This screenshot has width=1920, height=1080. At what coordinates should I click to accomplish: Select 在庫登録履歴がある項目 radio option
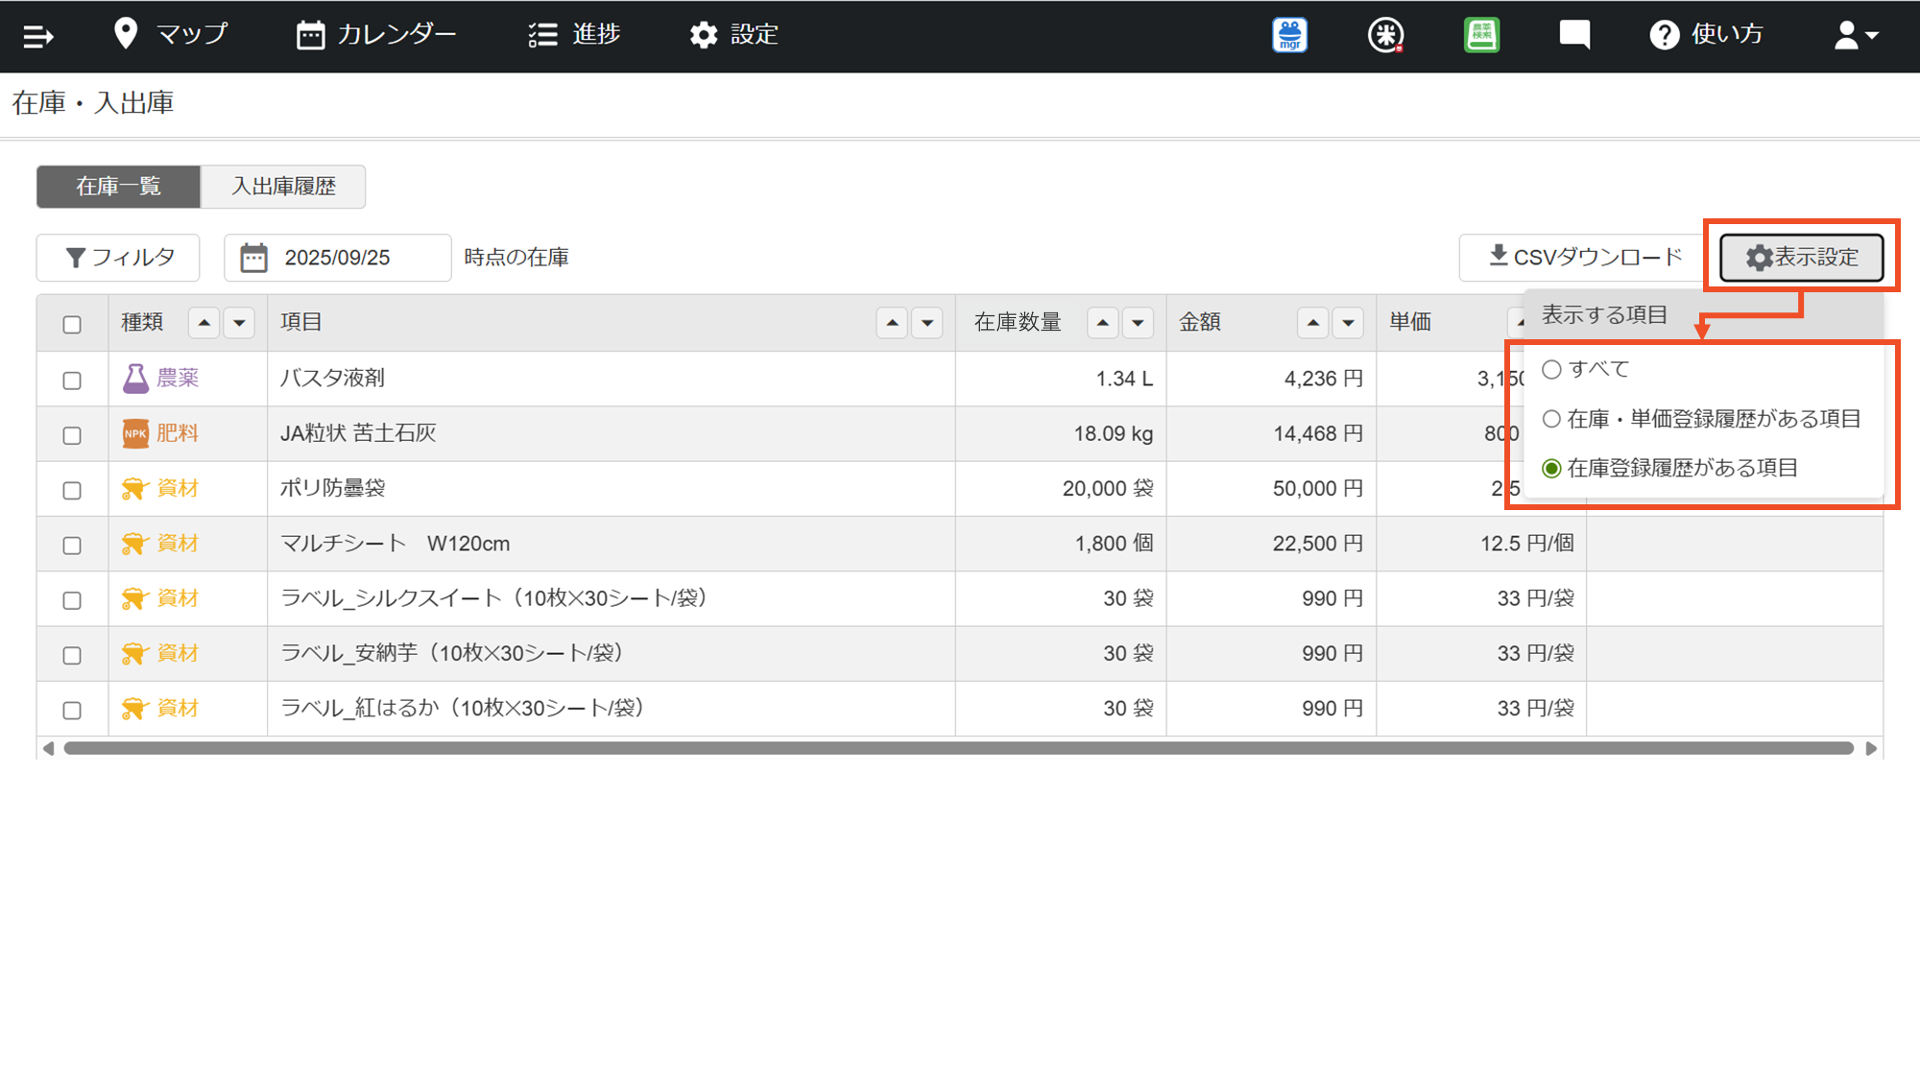[x=1551, y=468]
